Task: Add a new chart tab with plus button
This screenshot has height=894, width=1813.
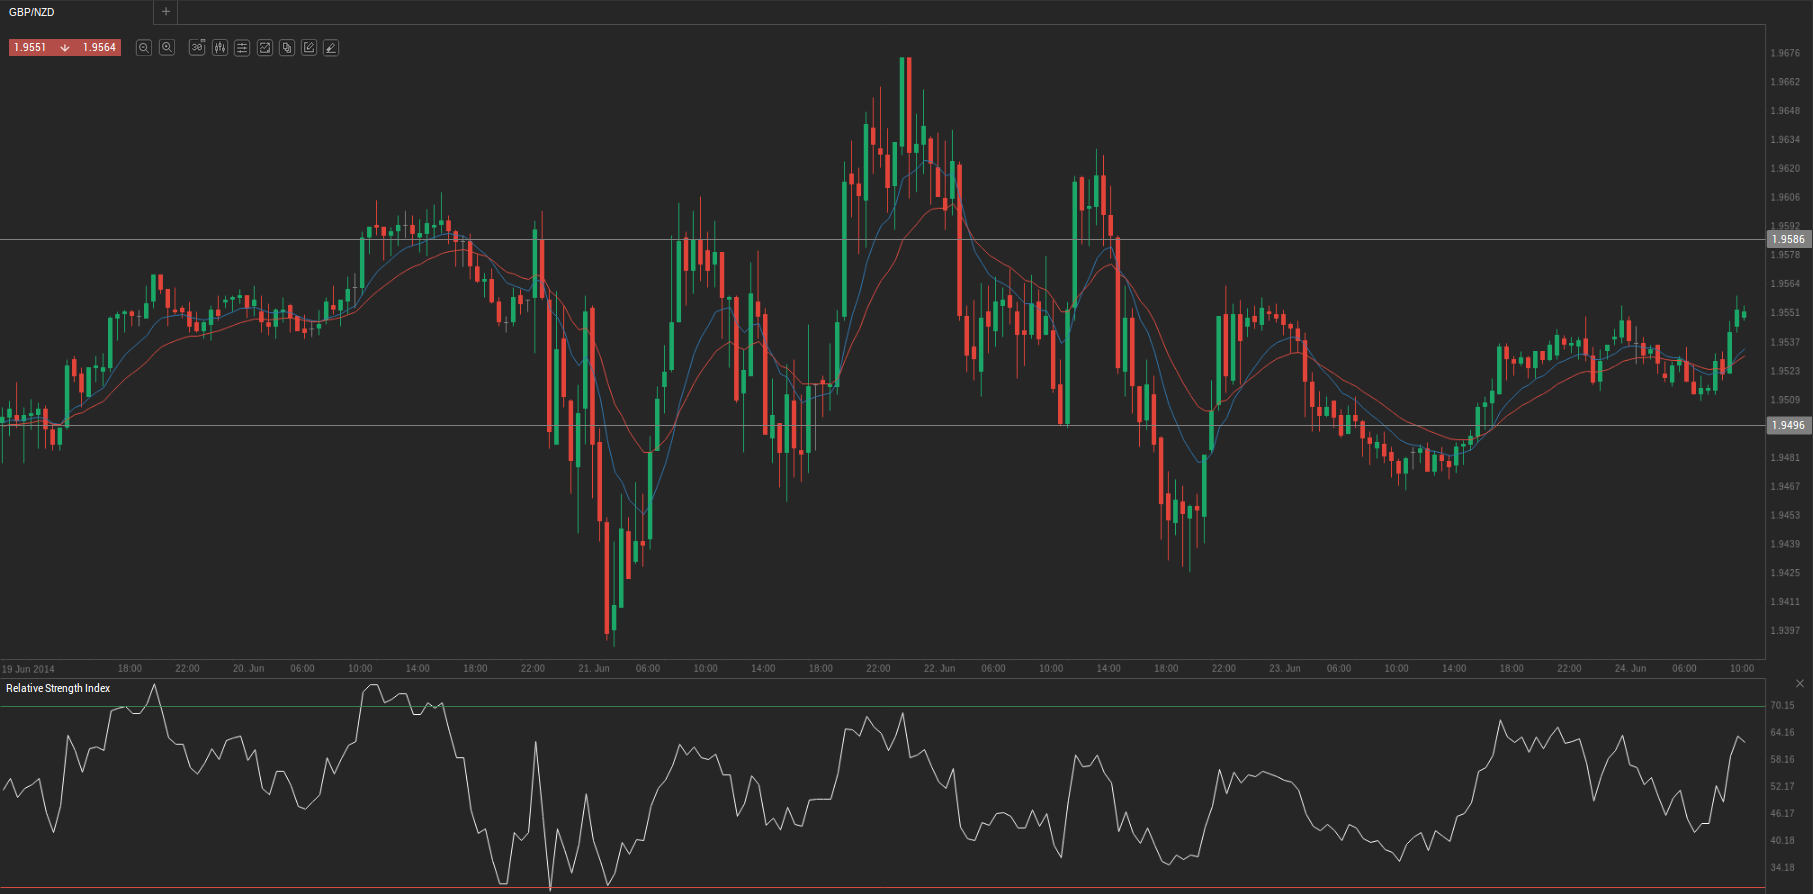Action: (x=166, y=12)
